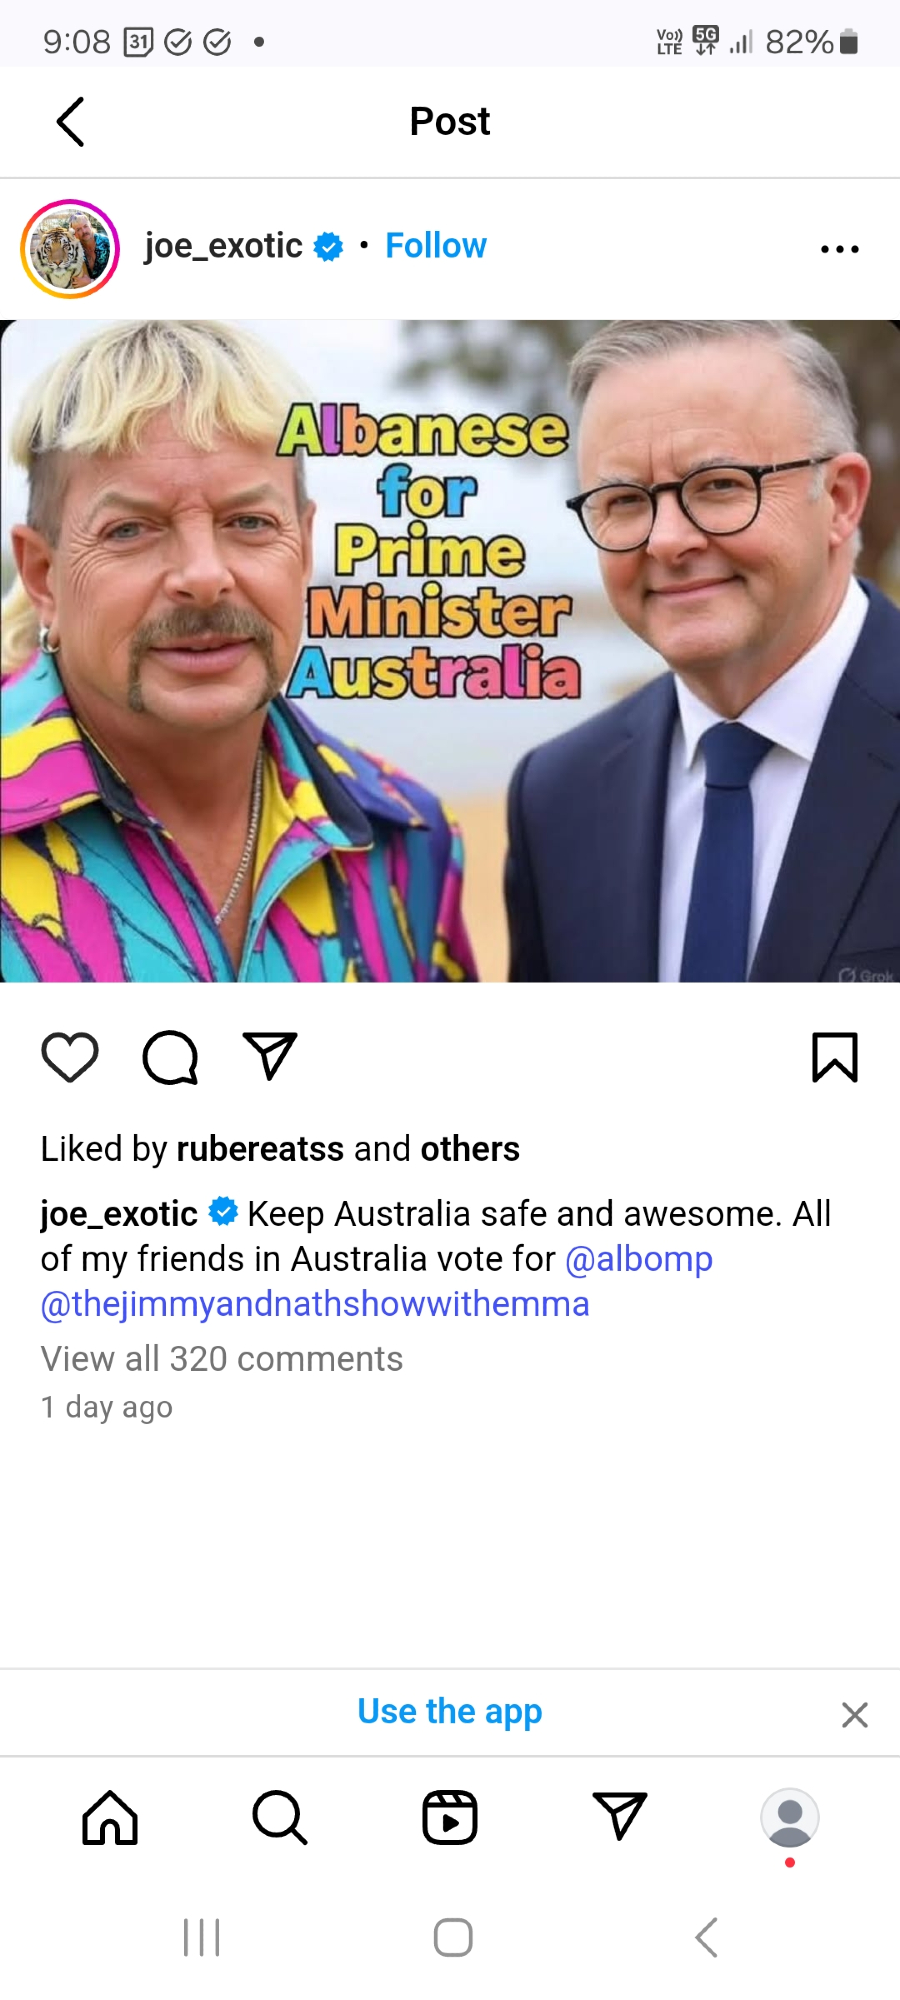
Task: Show who liked via 'others' link
Action: (x=470, y=1149)
